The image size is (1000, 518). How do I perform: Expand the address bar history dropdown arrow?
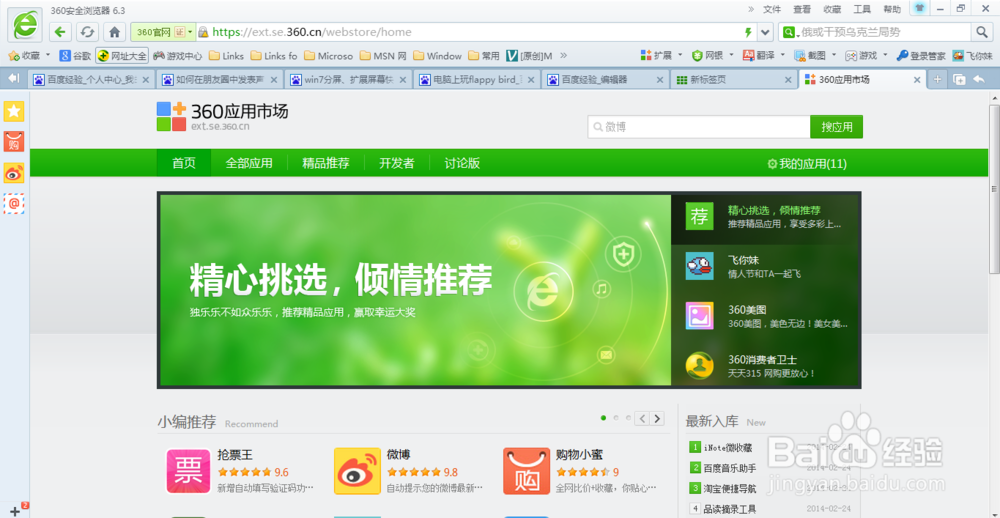(x=765, y=32)
